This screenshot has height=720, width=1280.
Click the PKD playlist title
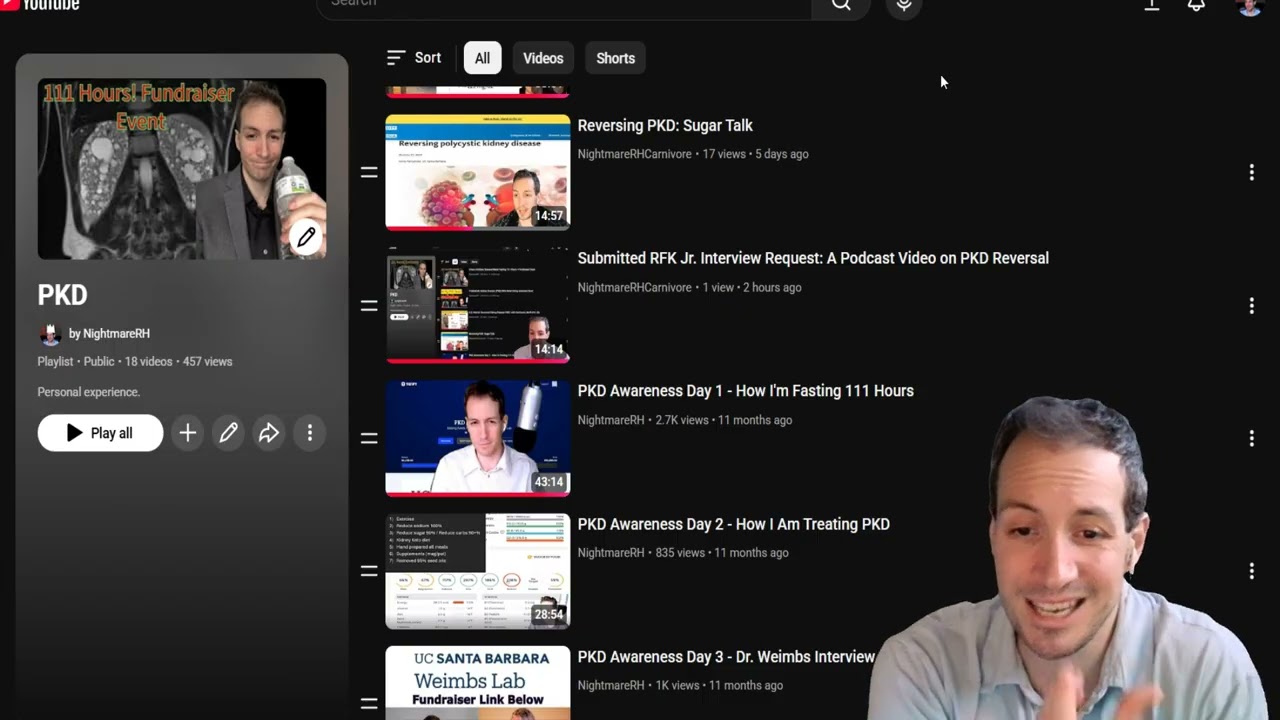63,295
